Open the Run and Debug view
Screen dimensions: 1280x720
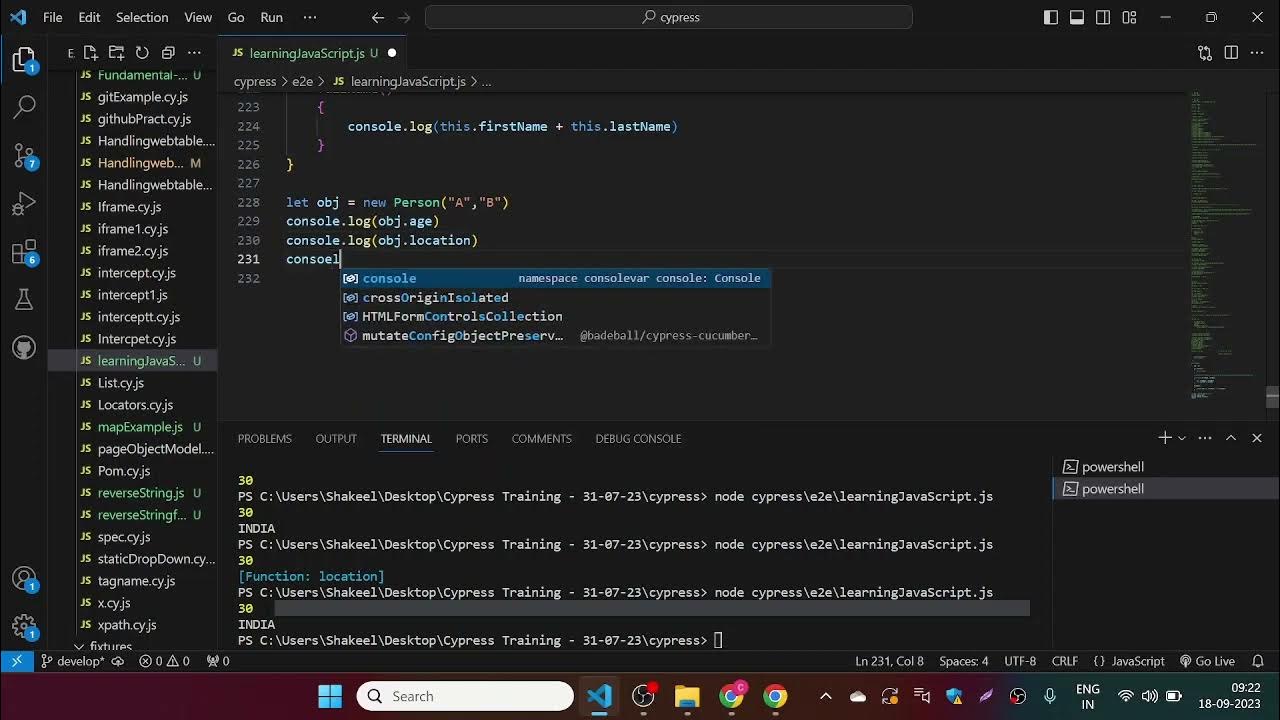(24, 204)
